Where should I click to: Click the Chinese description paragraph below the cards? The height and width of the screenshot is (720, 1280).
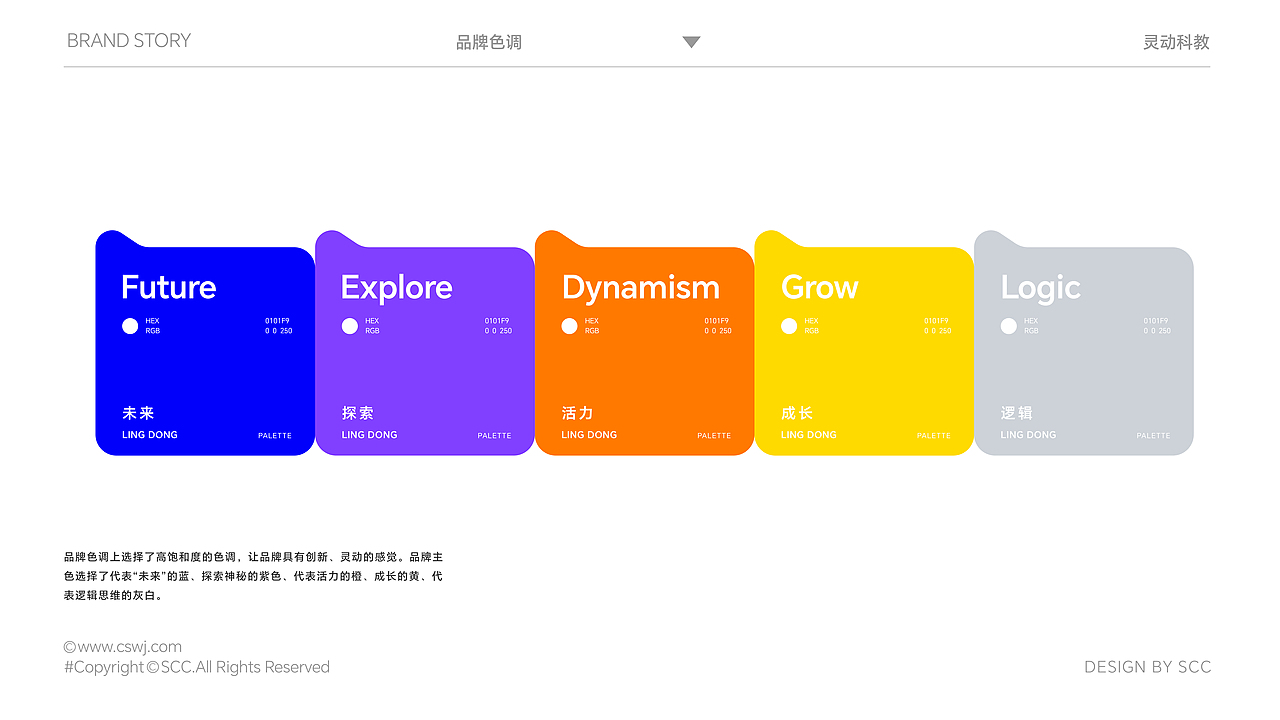pyautogui.click(x=253, y=576)
